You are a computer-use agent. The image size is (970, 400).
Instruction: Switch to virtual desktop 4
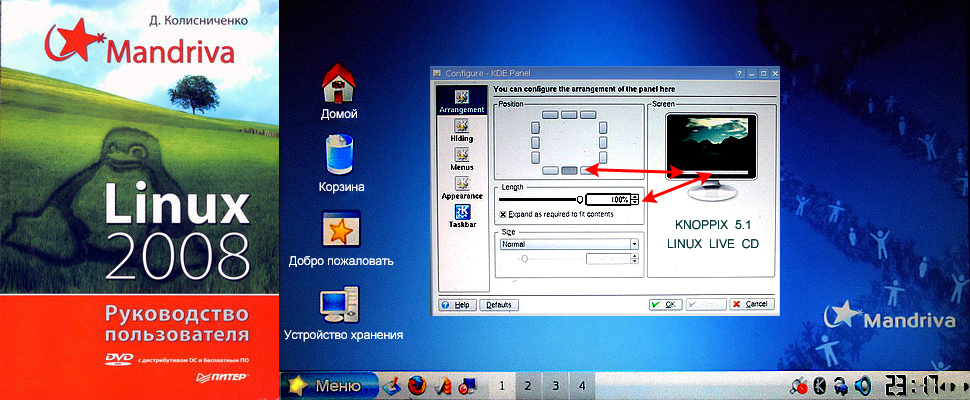click(x=582, y=386)
